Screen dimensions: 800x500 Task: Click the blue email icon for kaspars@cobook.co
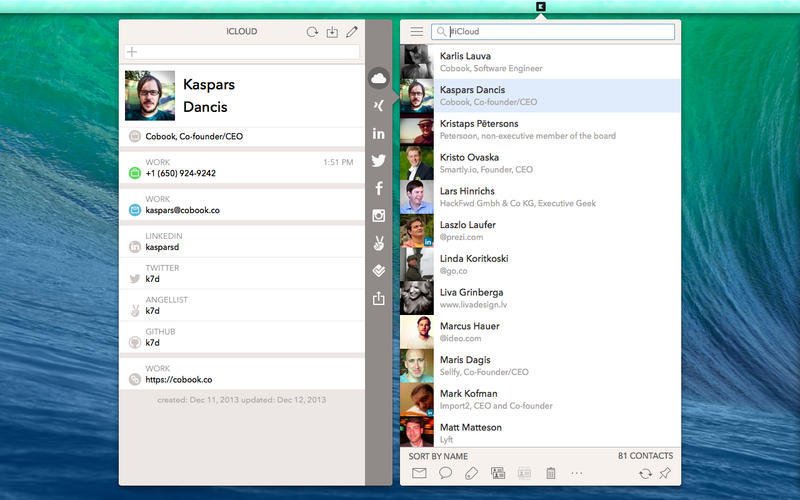pyautogui.click(x=135, y=210)
